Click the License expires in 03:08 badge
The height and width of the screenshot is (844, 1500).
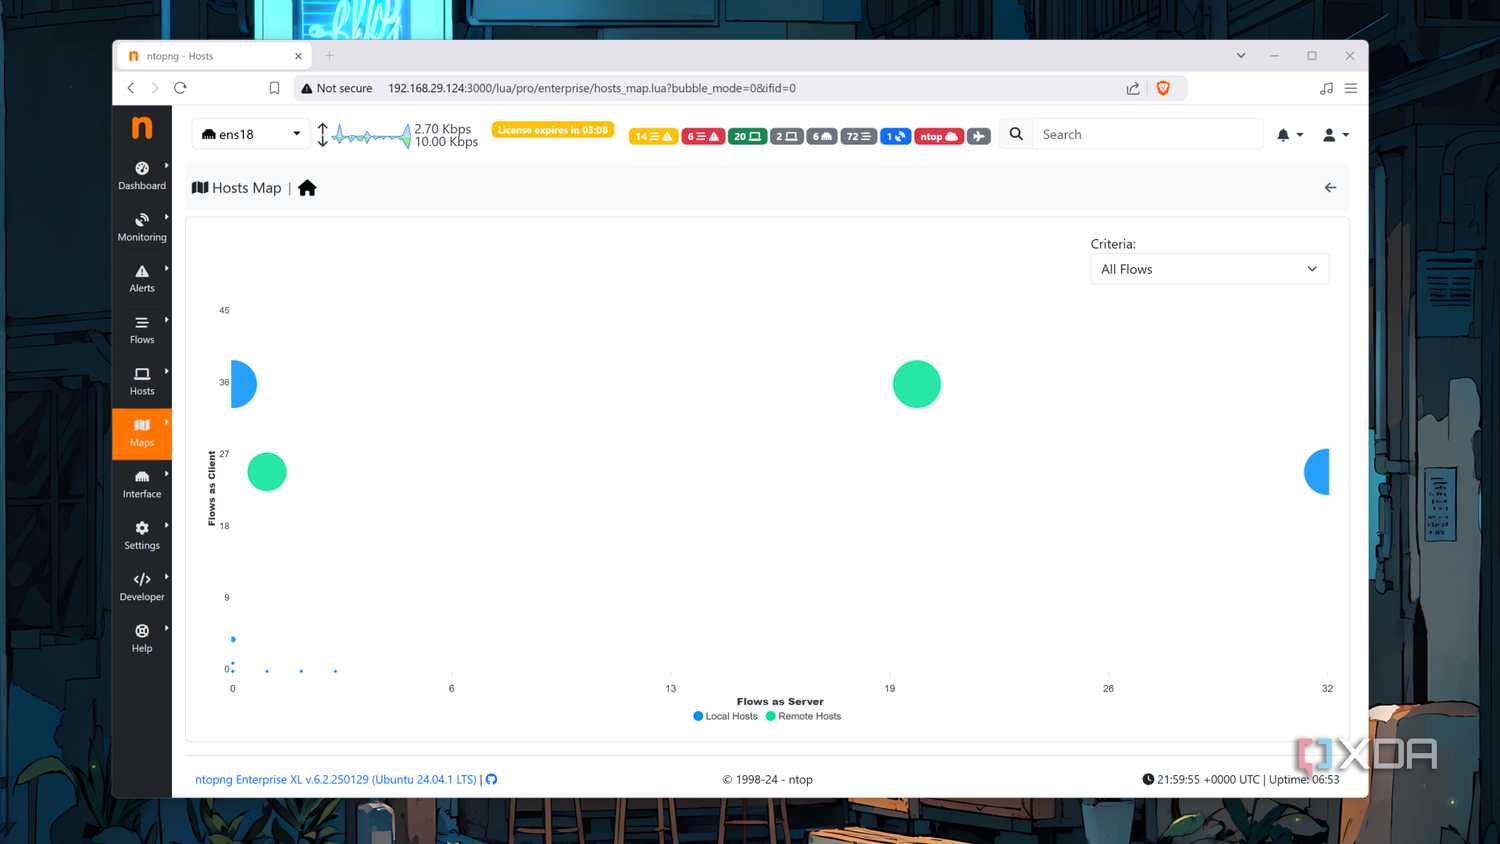click(x=553, y=130)
